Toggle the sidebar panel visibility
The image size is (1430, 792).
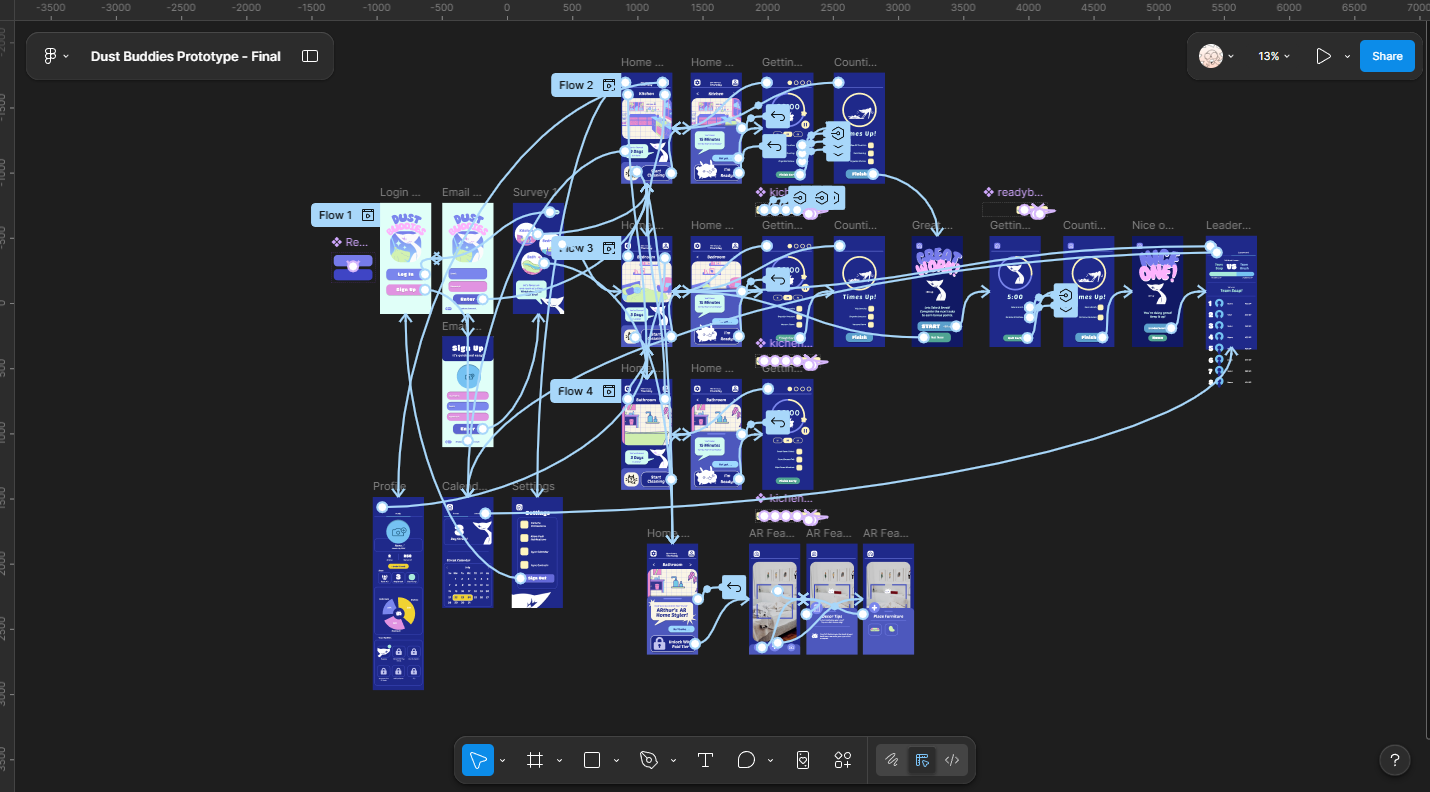[x=310, y=56]
